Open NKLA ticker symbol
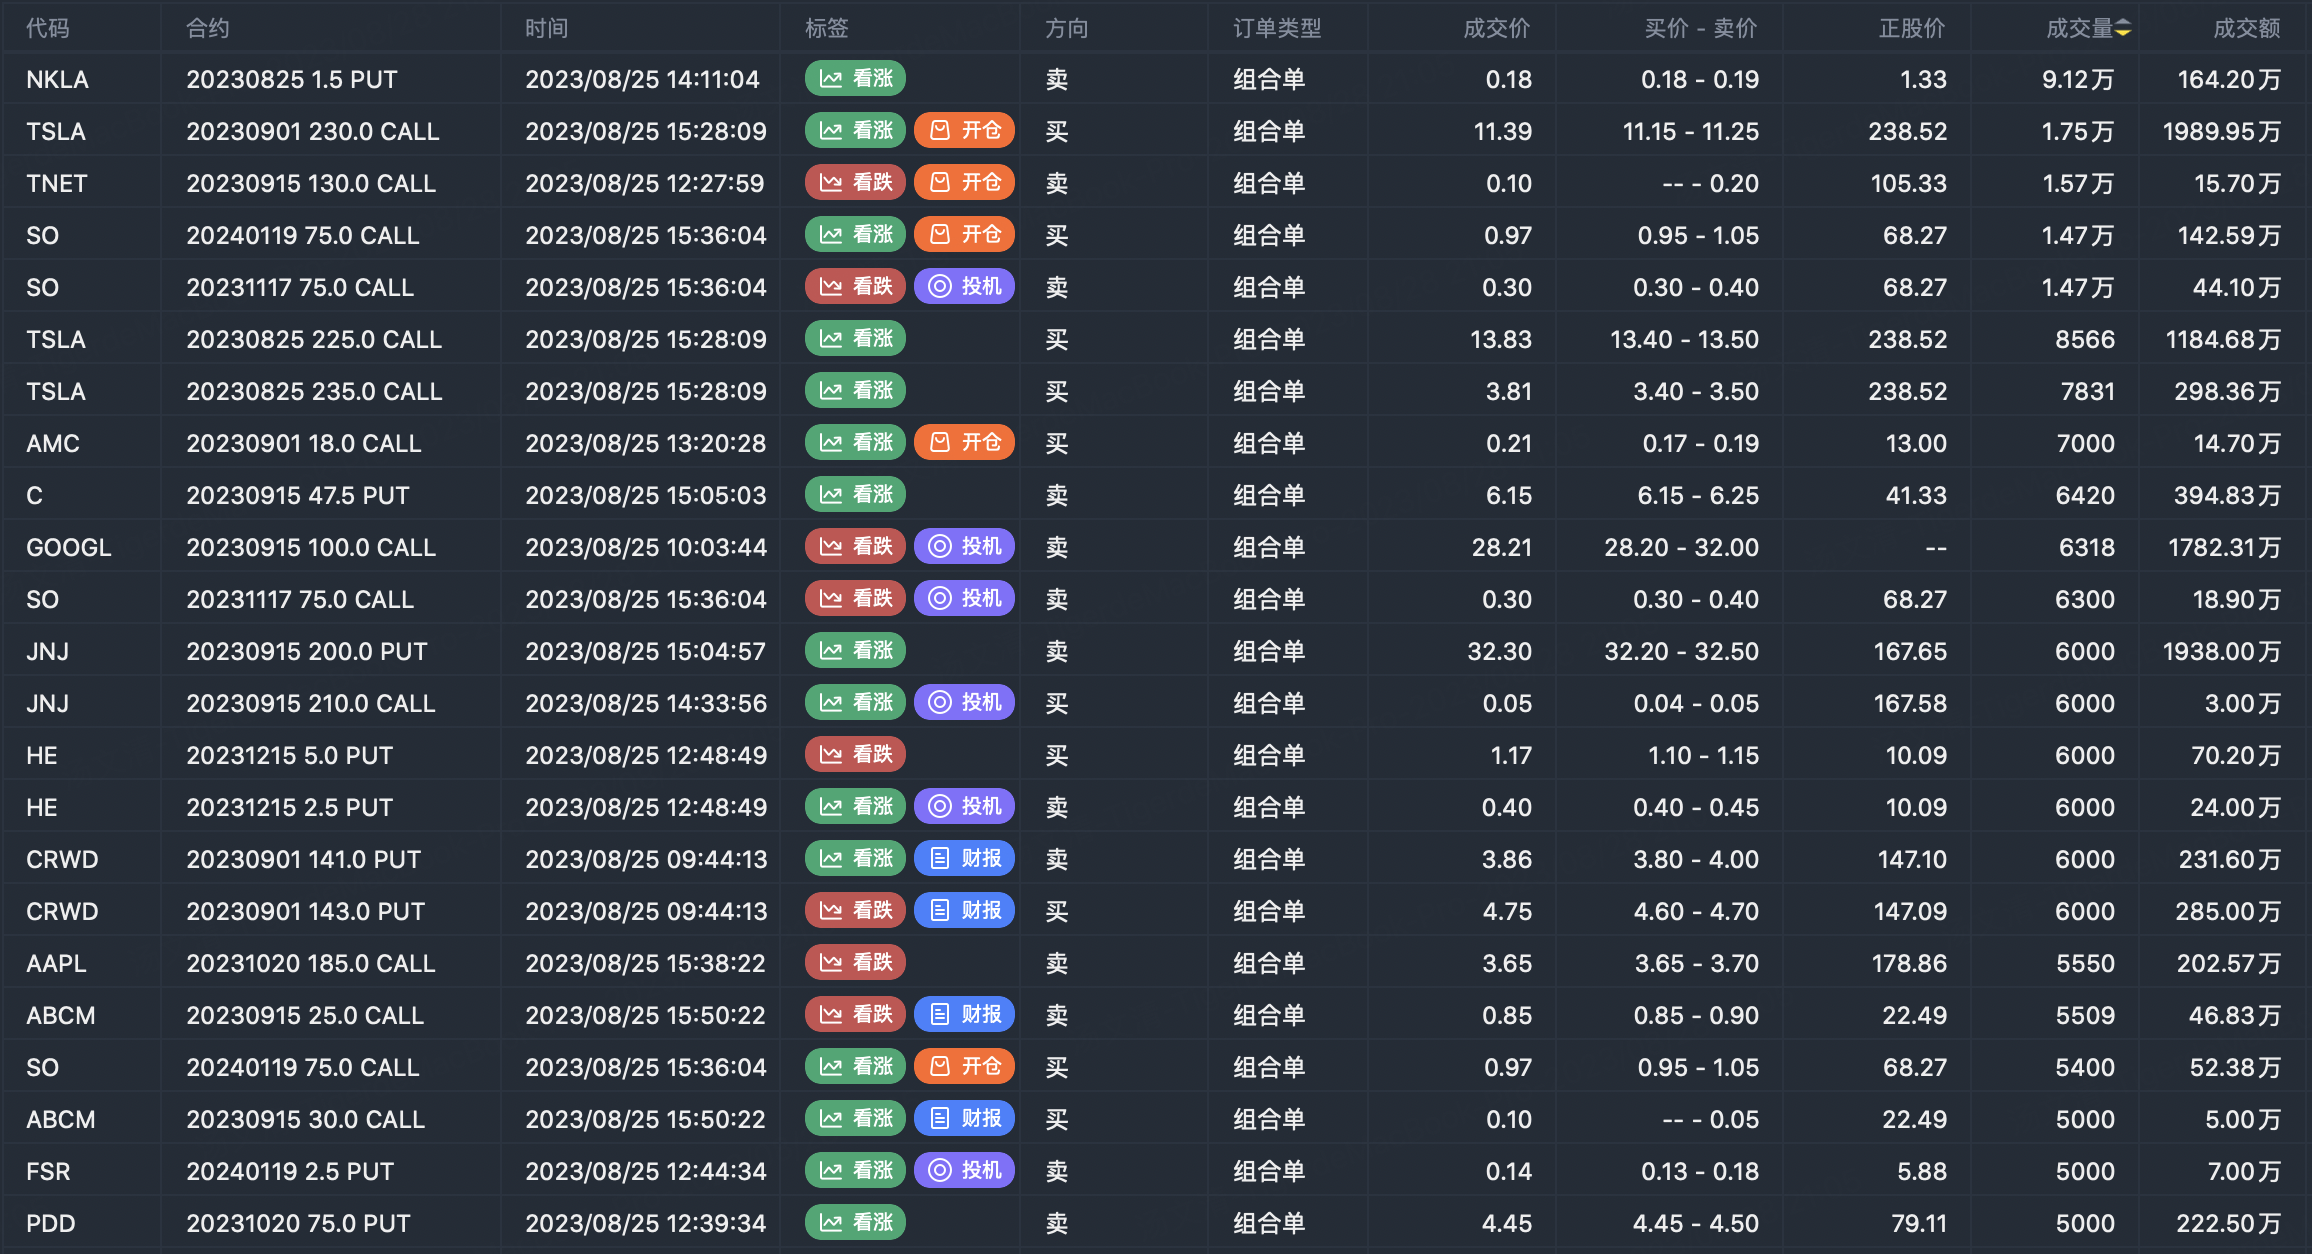 pyautogui.click(x=57, y=80)
